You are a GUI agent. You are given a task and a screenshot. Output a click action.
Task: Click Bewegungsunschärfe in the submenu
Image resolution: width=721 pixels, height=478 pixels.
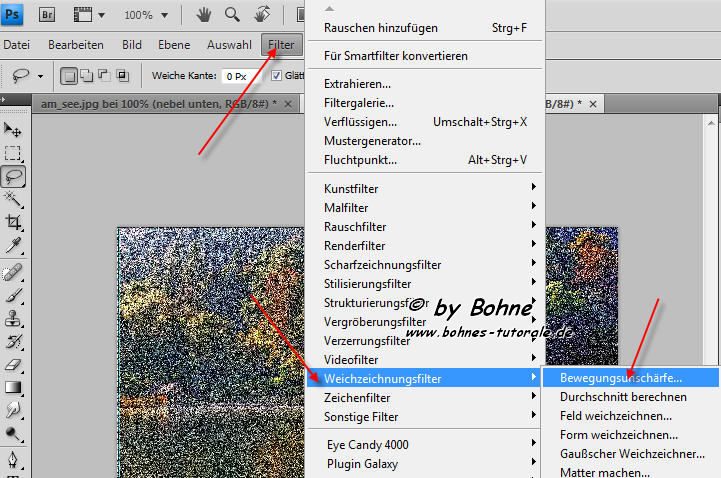coord(621,378)
